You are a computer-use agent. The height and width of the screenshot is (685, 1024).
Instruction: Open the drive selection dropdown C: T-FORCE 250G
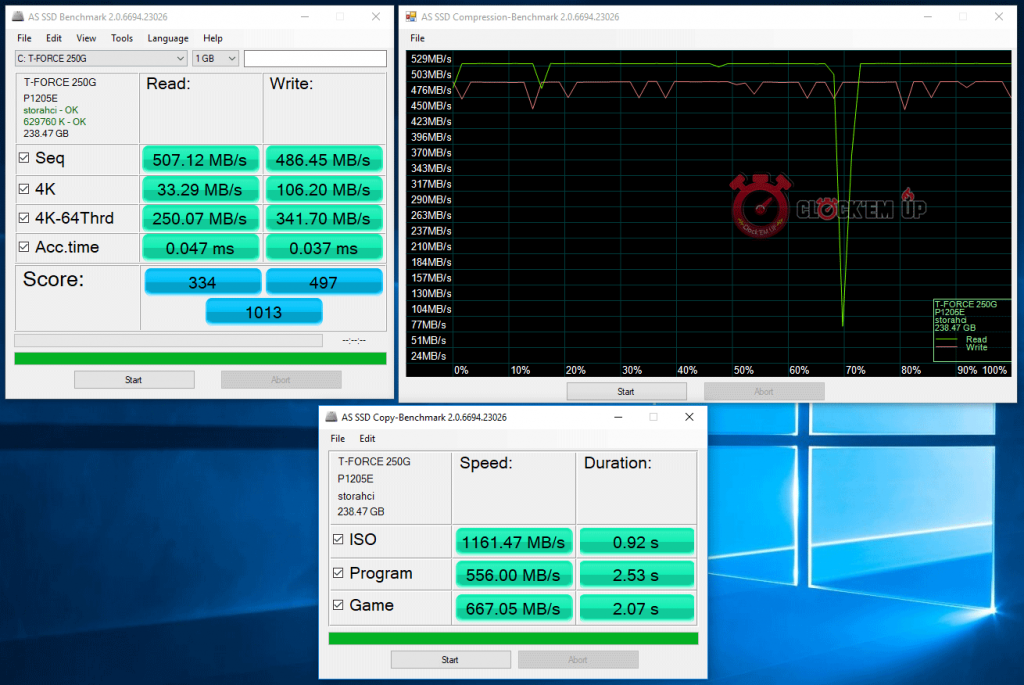click(102, 59)
